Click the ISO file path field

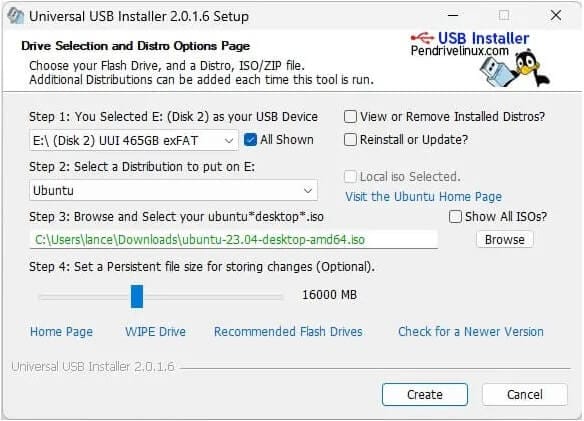tap(234, 240)
